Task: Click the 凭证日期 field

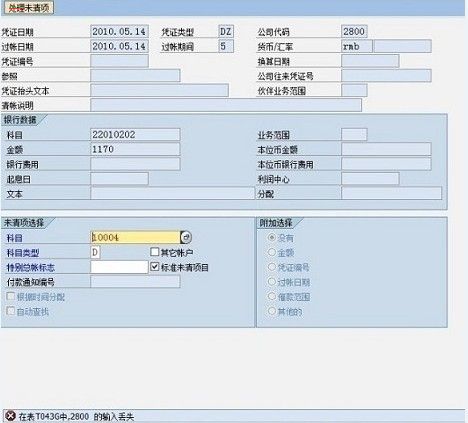Action: 119,32
